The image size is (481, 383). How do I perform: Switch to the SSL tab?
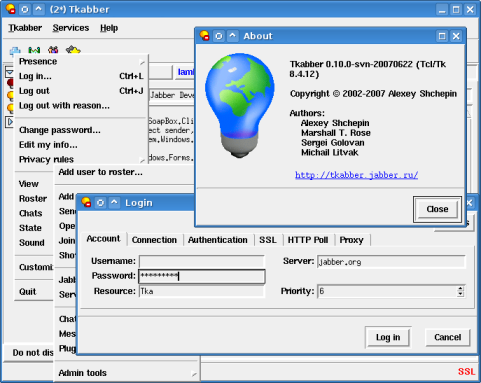[x=268, y=240]
